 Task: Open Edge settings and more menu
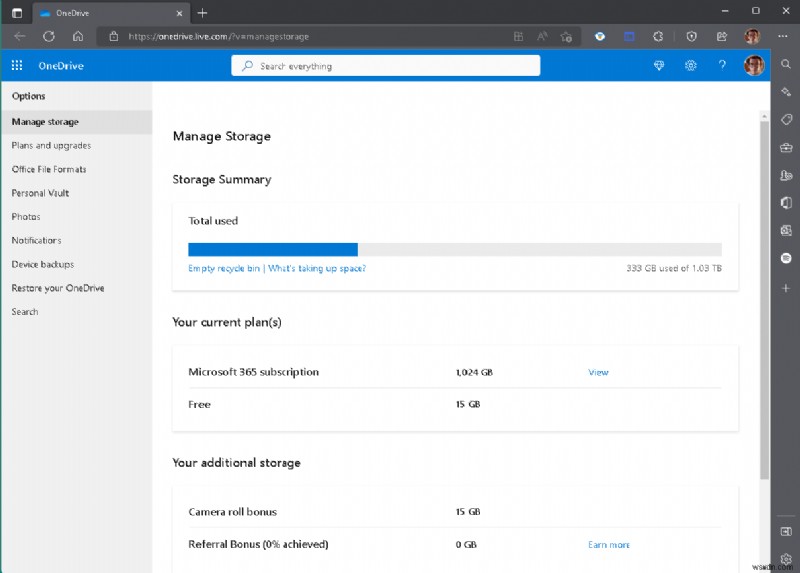pyautogui.click(x=783, y=36)
